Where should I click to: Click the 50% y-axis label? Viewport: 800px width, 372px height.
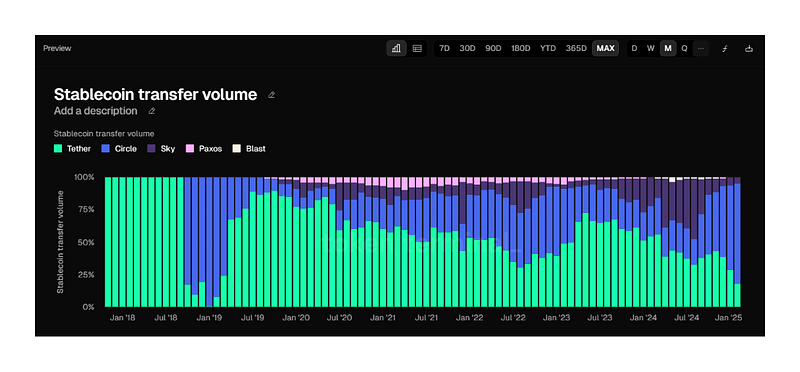86,242
